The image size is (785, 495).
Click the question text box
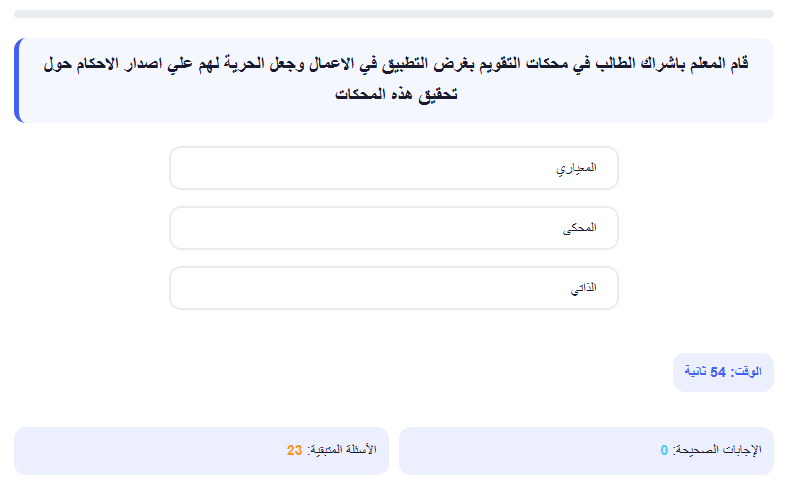click(394, 81)
